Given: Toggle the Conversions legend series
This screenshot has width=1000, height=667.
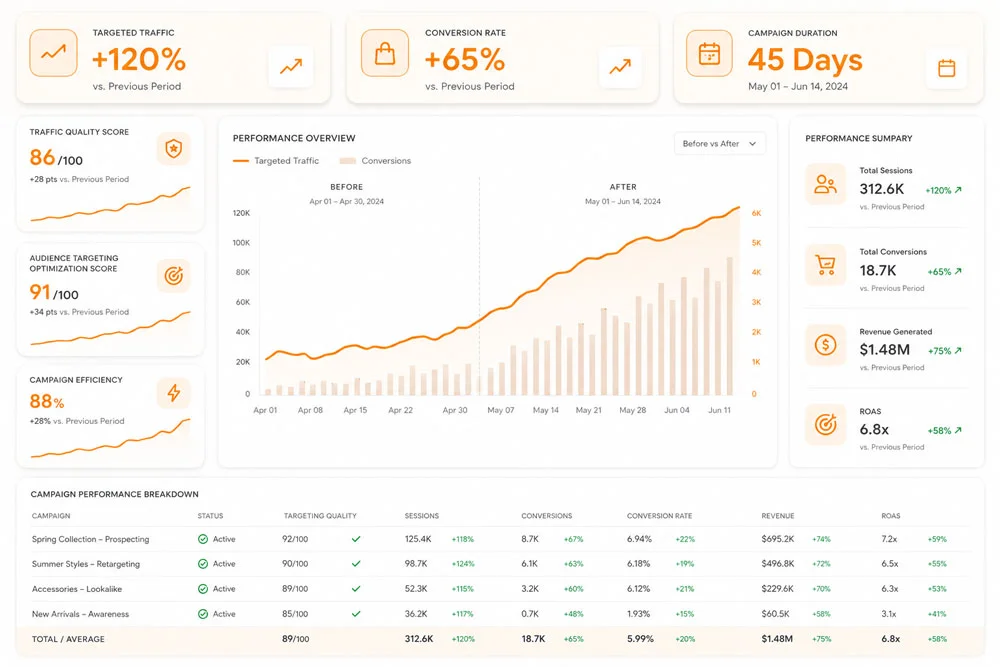Looking at the screenshot, I should click(375, 161).
